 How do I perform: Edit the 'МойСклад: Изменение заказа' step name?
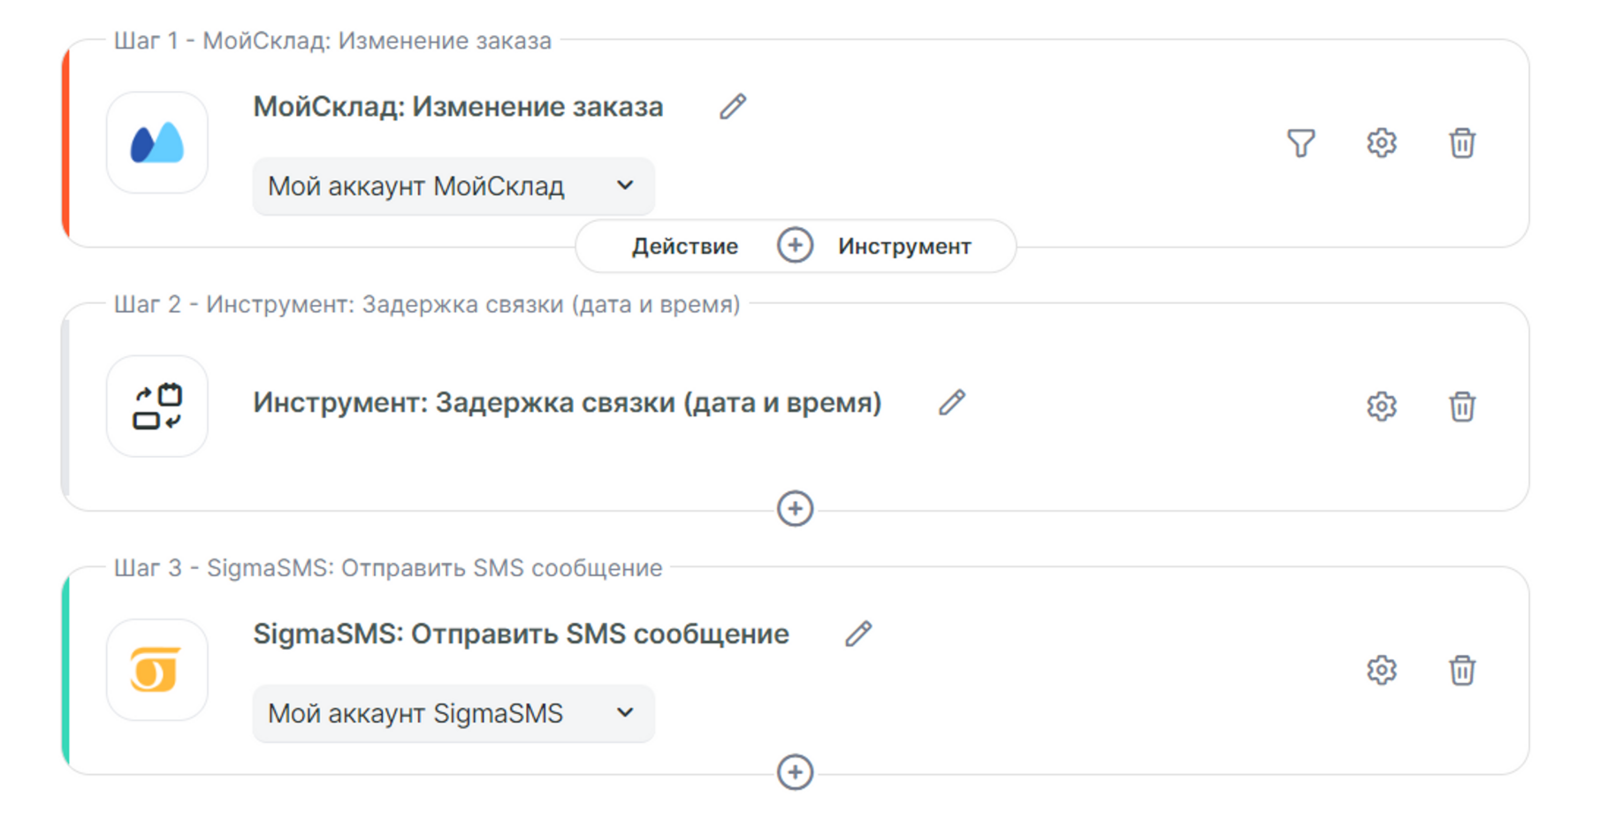pyautogui.click(x=733, y=107)
